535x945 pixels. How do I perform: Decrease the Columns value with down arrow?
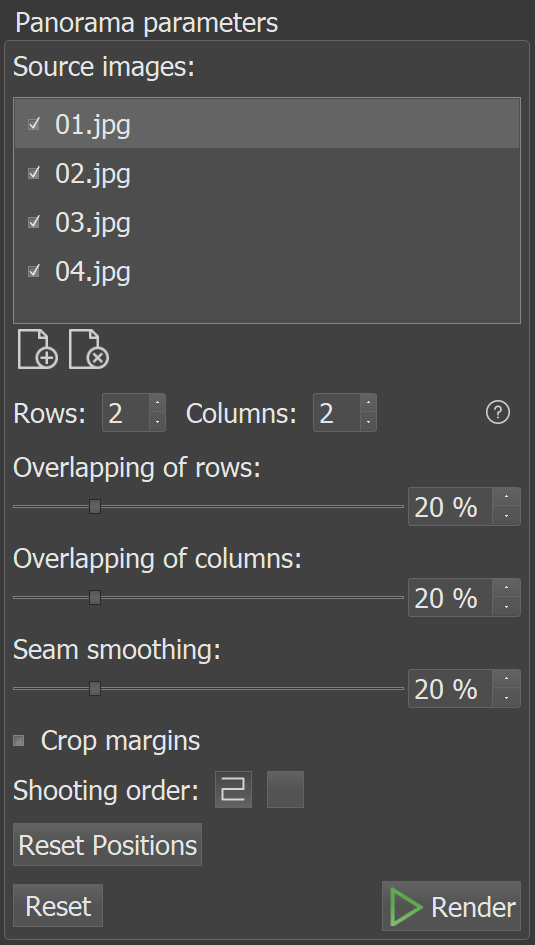click(x=368, y=422)
